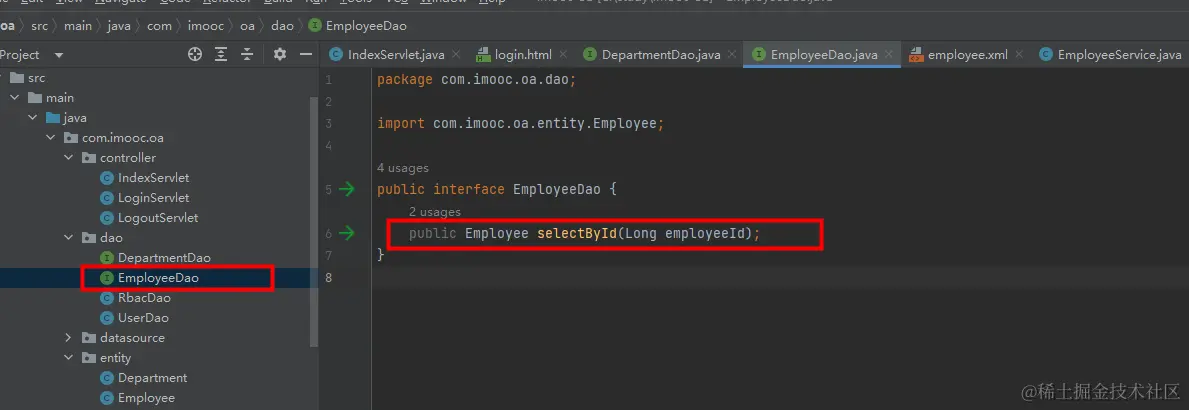Click java in the breadcrumb path
1189x410 pixels.
[119, 26]
